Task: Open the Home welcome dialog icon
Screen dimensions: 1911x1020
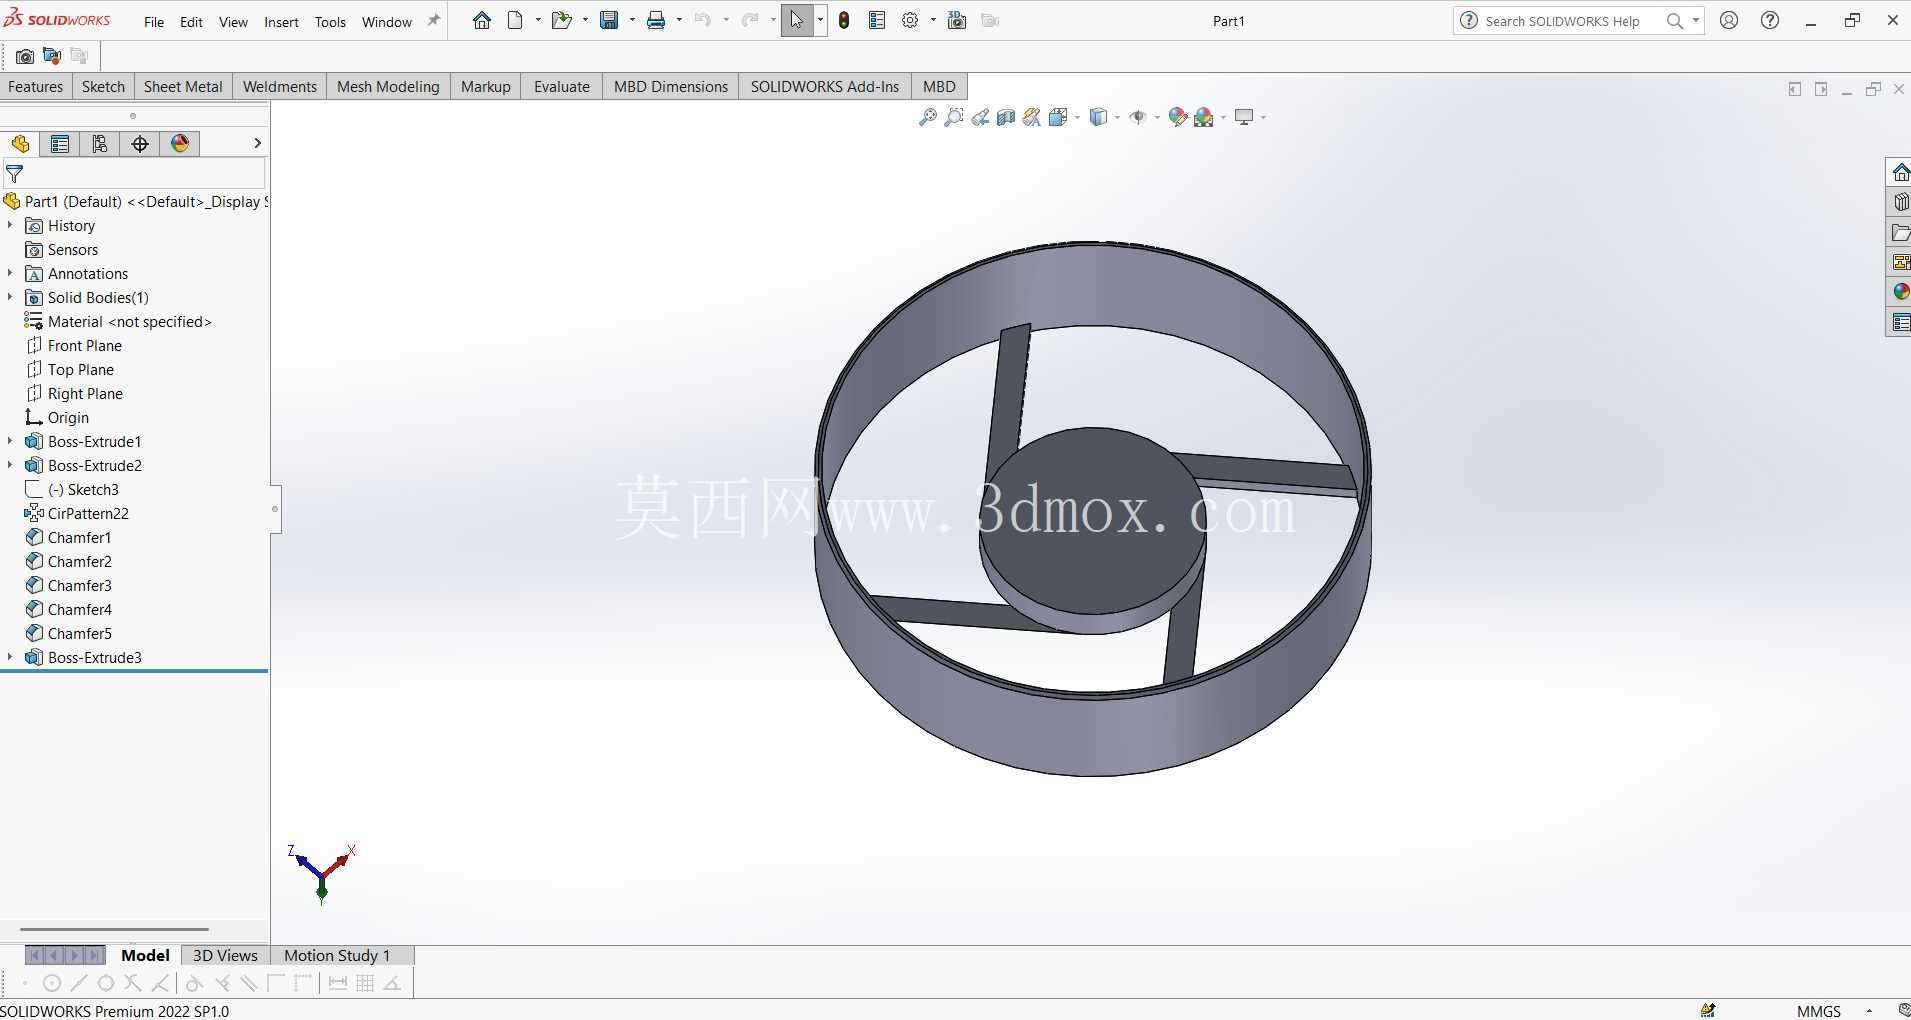Action: point(482,20)
